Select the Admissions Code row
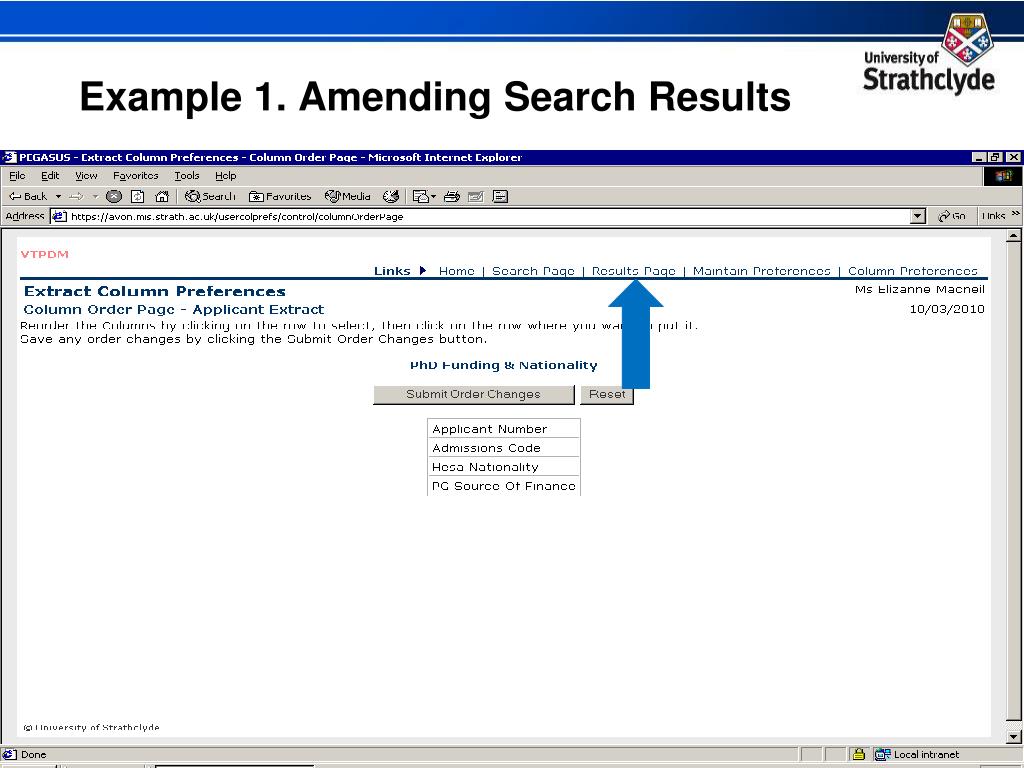Screen dimensions: 1024x768 tap(504, 448)
